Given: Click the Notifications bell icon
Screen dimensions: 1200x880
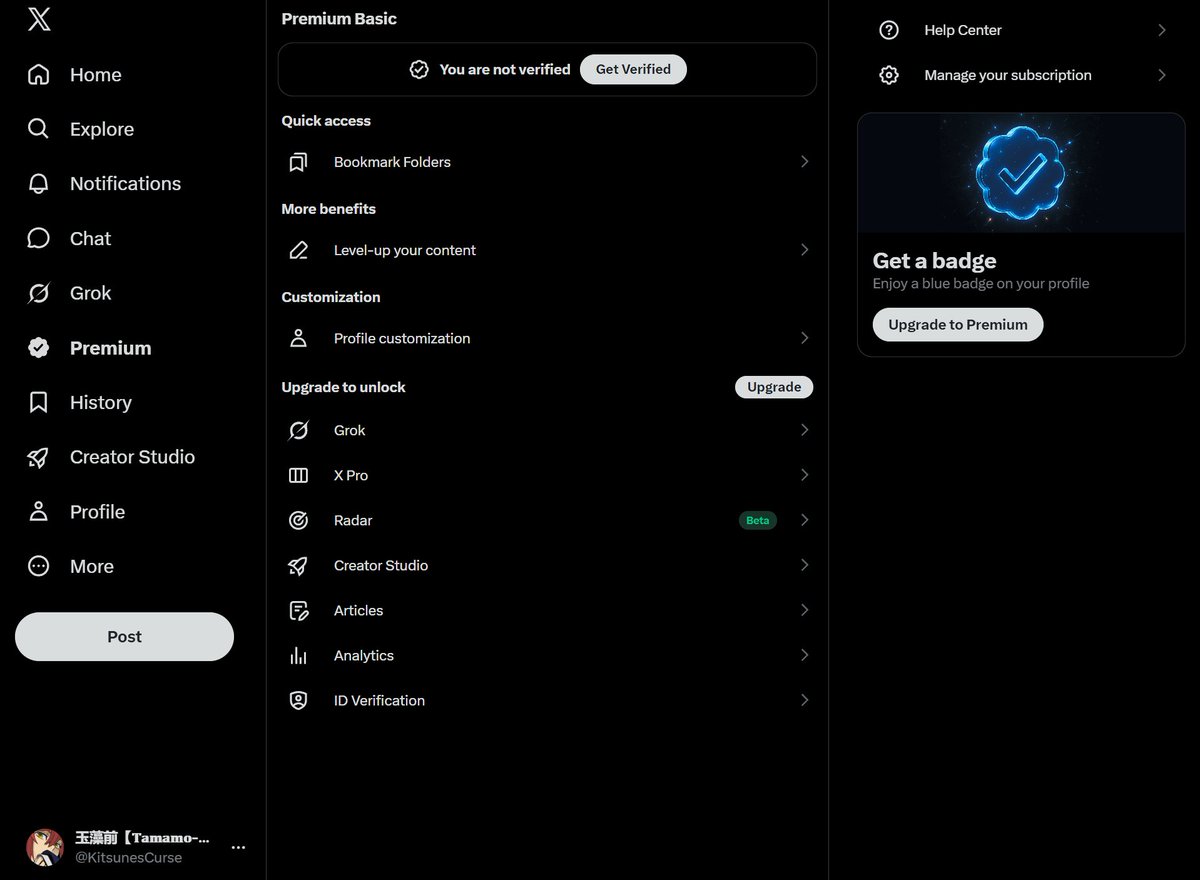Looking at the screenshot, I should [x=38, y=184].
